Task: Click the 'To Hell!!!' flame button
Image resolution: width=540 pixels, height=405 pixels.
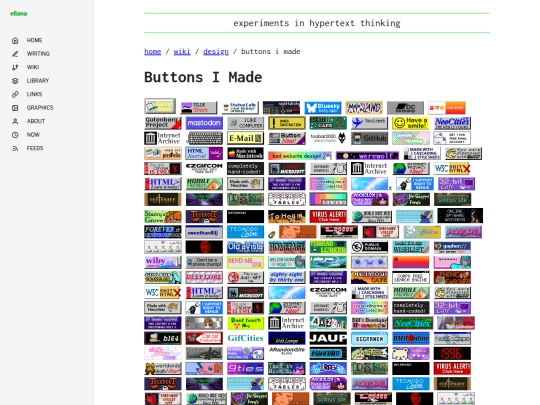Action: (287, 216)
